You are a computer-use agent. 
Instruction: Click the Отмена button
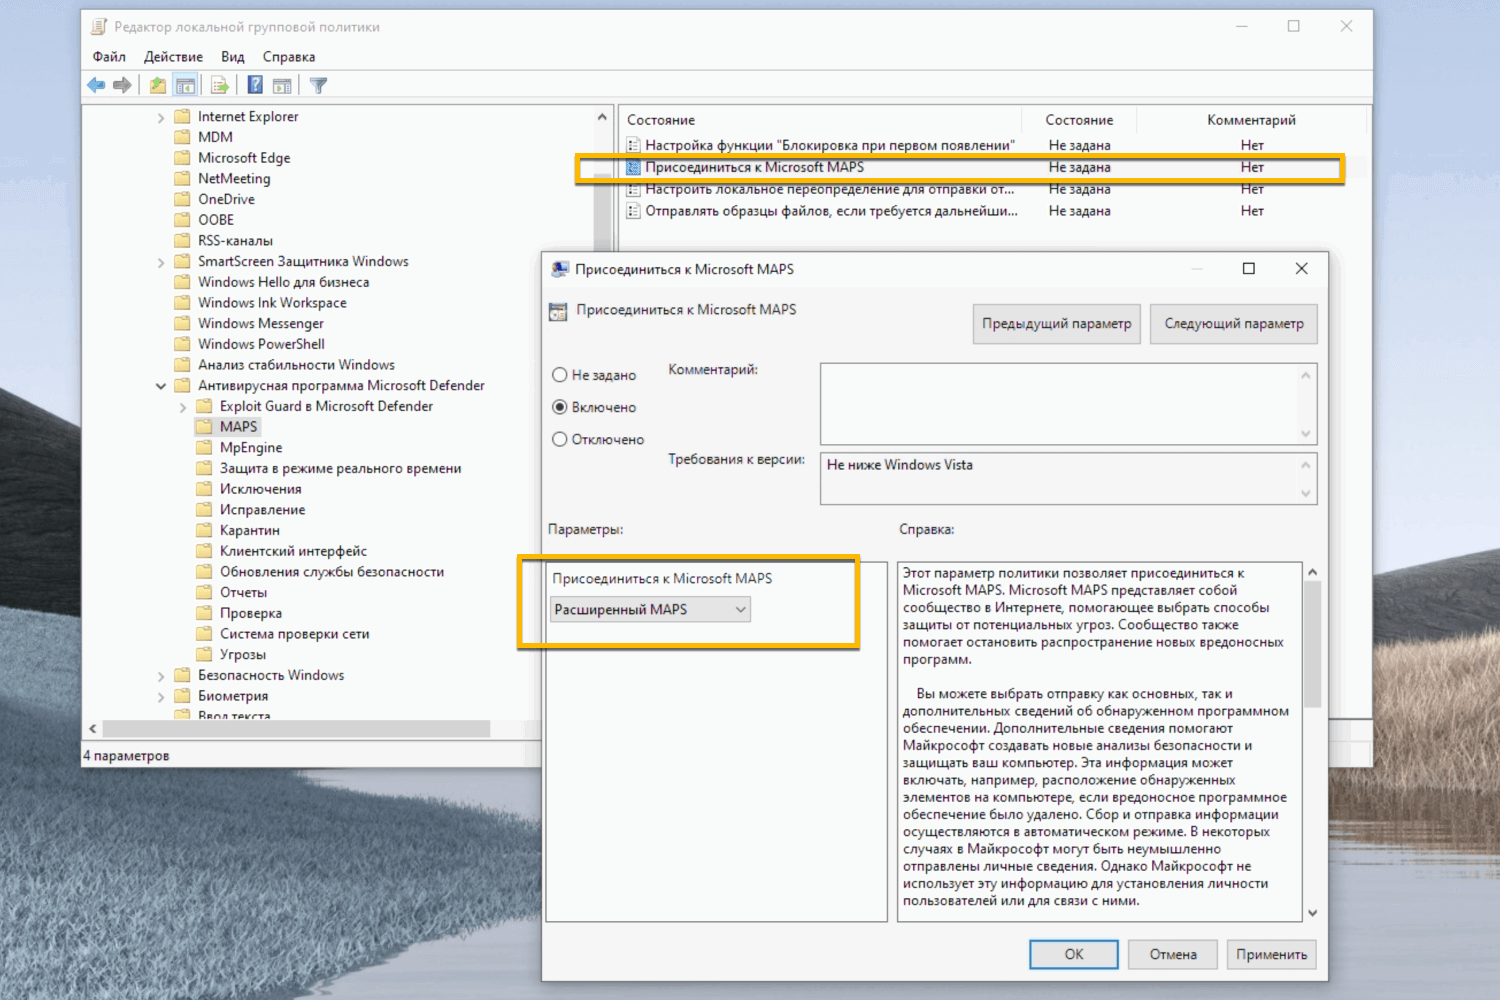click(1173, 954)
